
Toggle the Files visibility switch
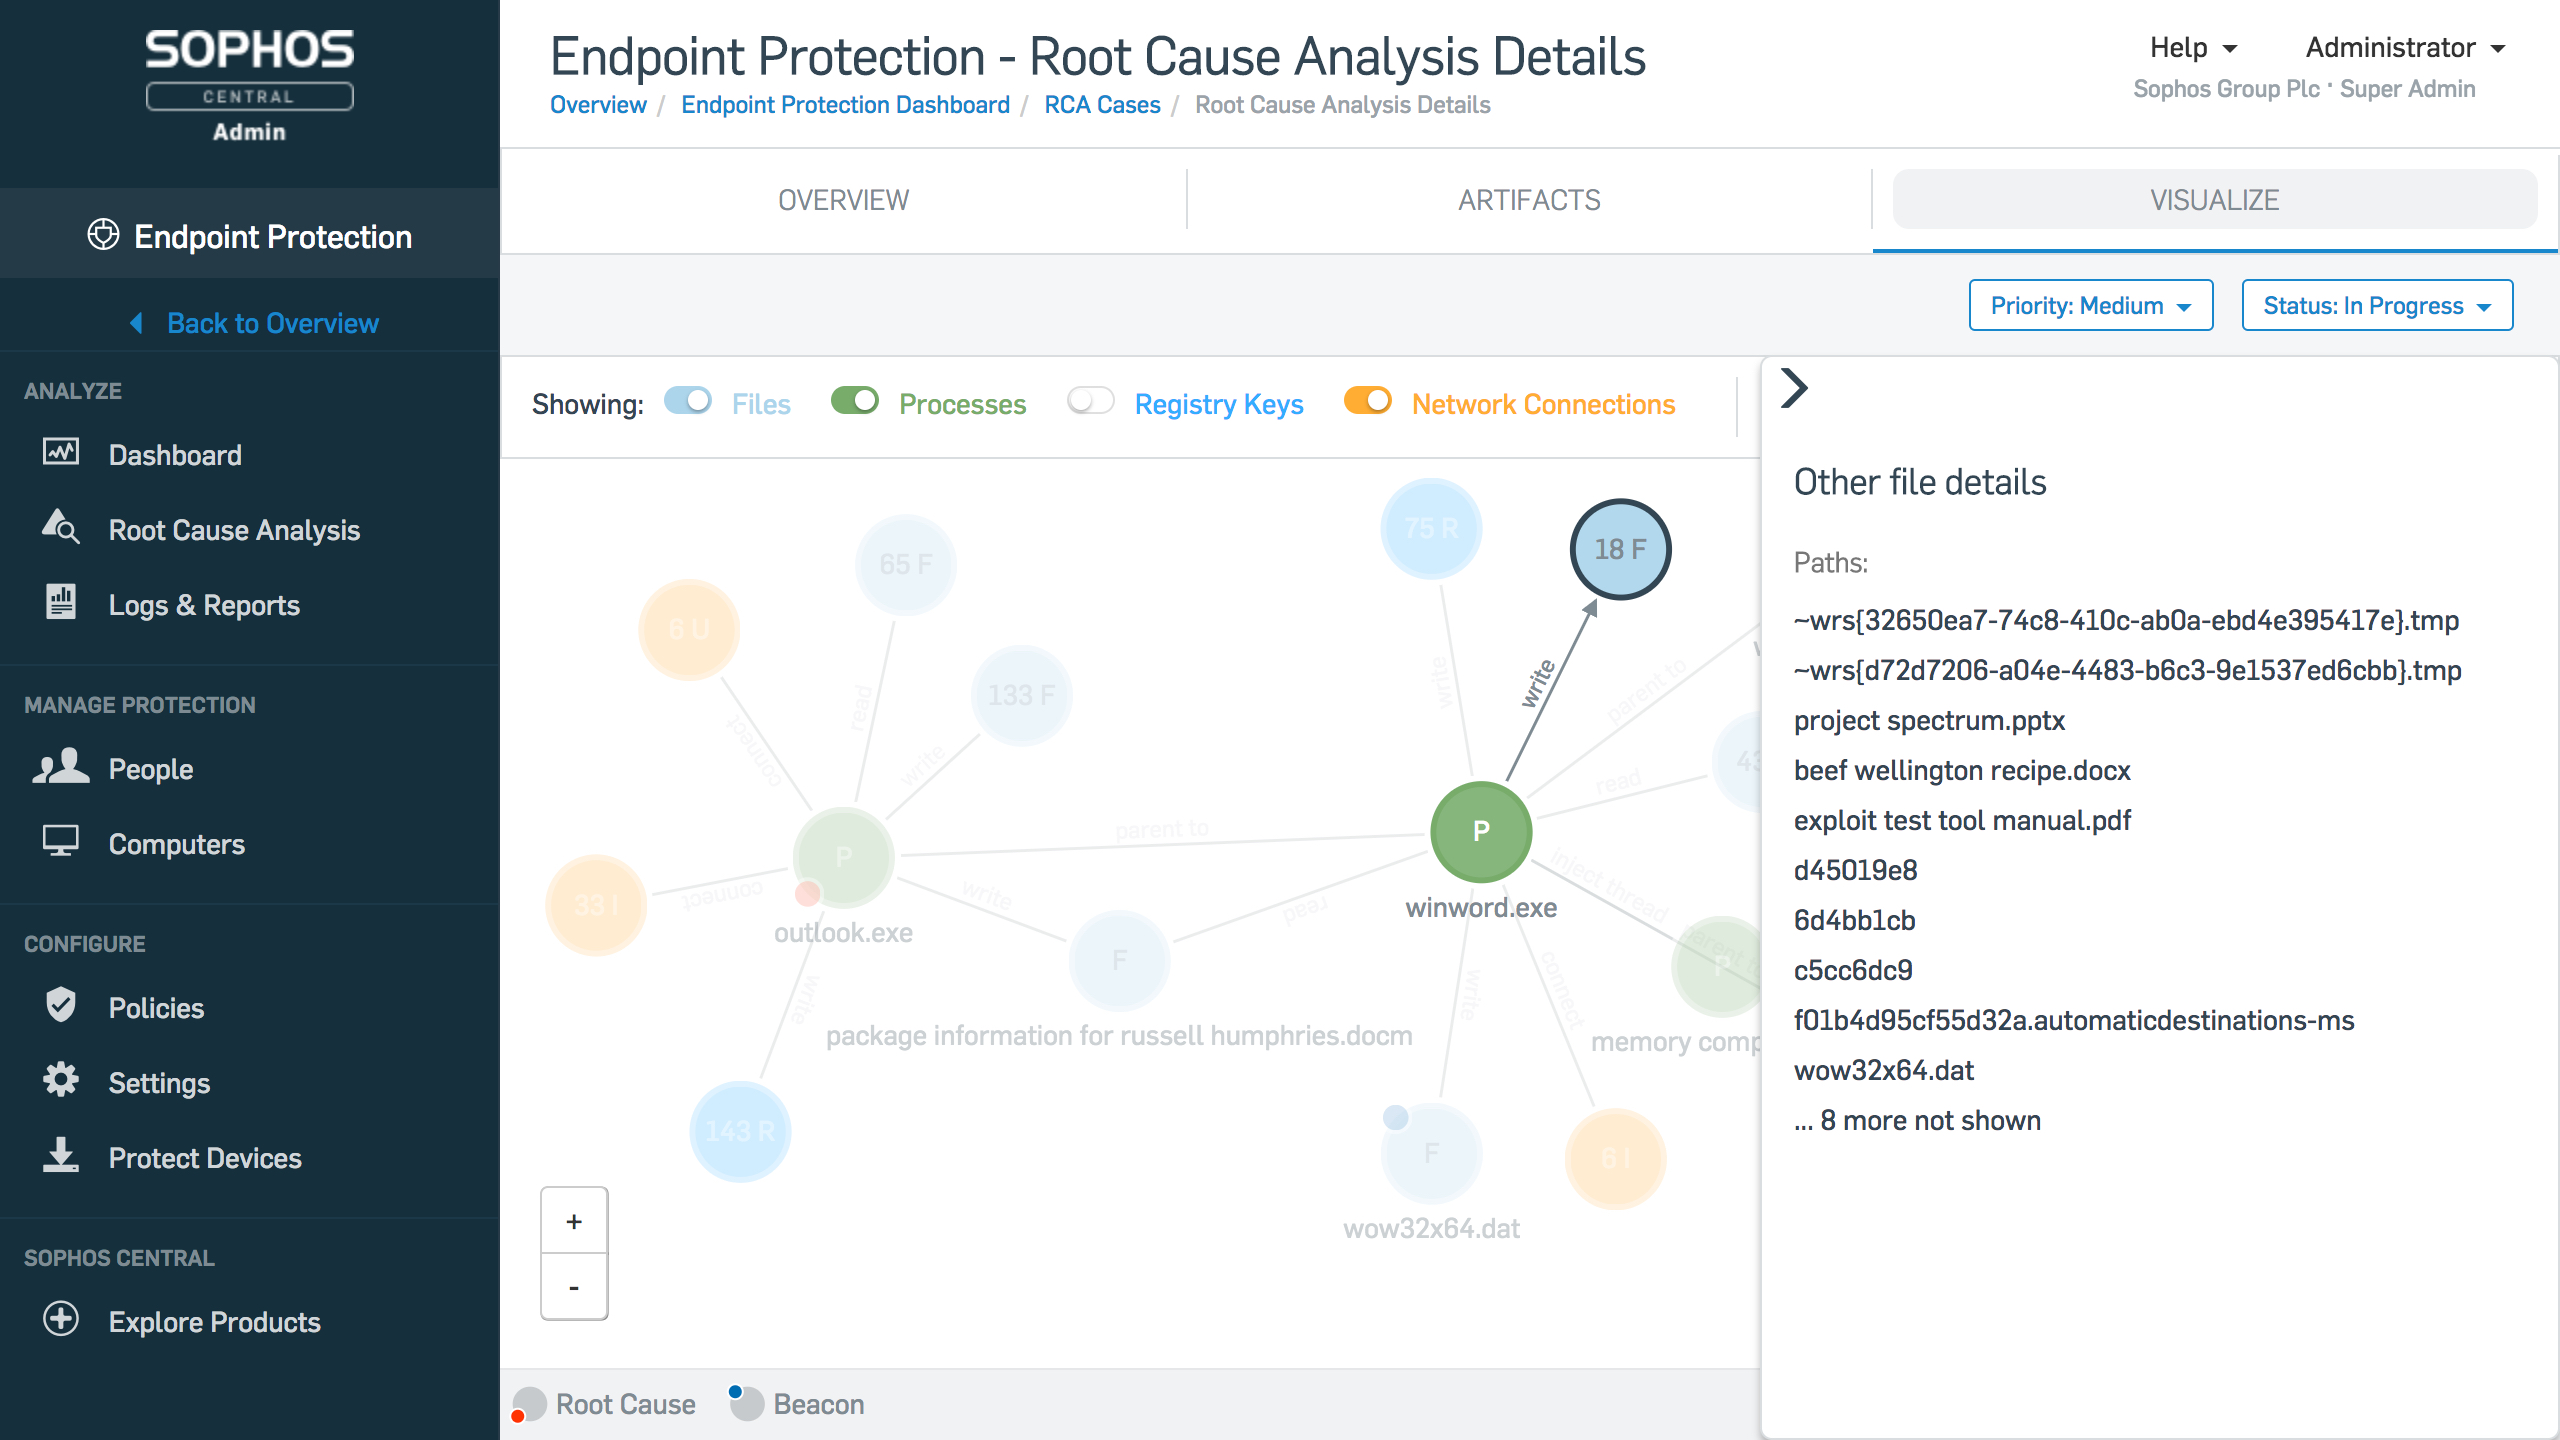[x=688, y=401]
